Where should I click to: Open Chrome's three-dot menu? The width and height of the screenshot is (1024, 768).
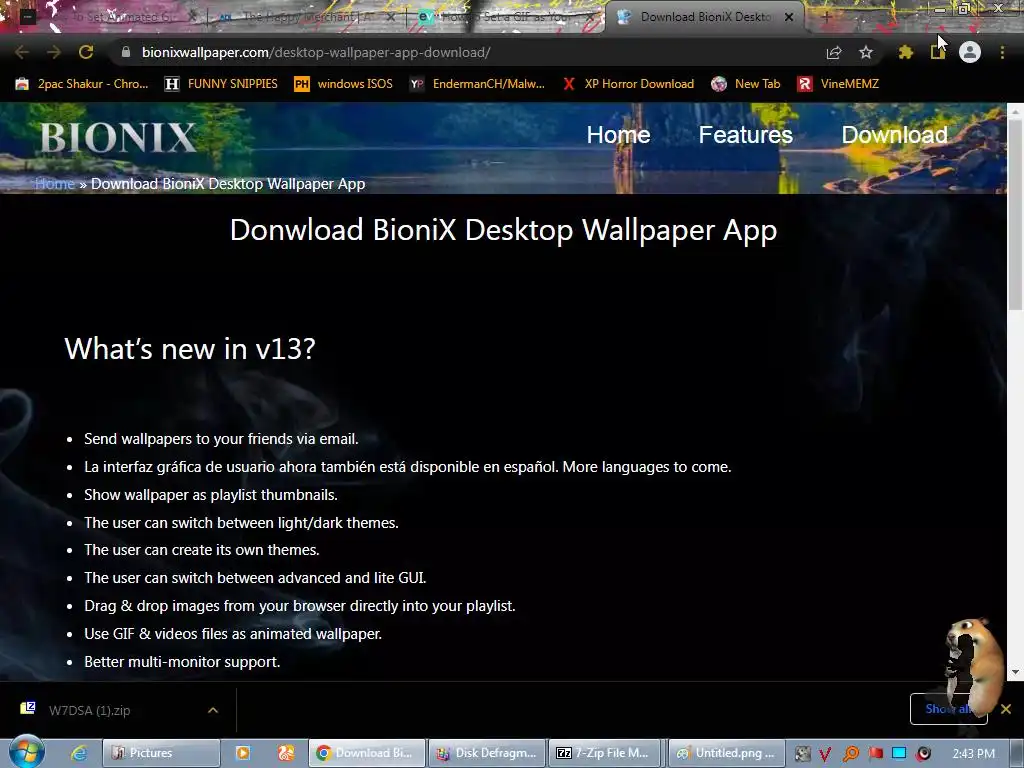(1002, 52)
